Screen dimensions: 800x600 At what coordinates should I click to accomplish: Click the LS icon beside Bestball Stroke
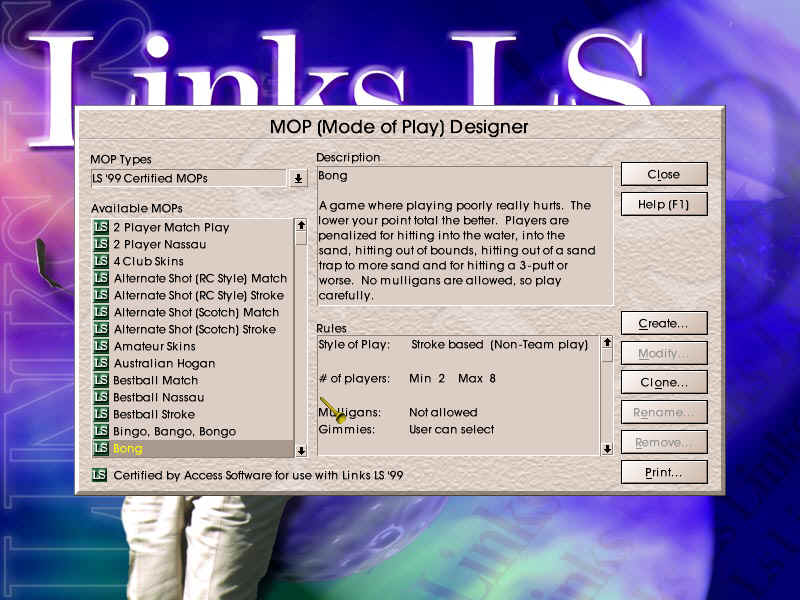click(x=101, y=414)
